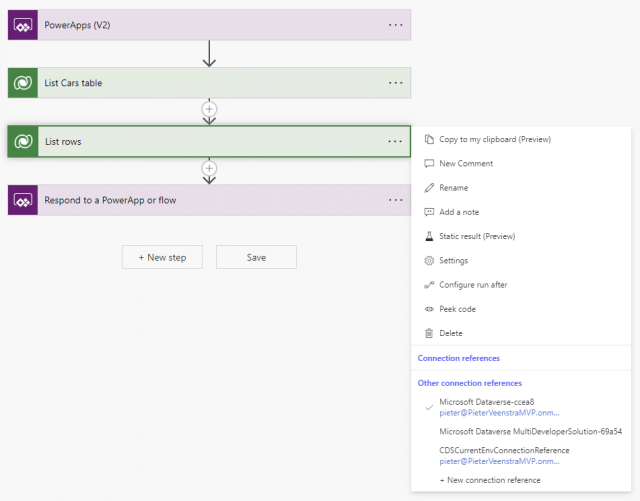Click the Save button
The image size is (640, 501).
pyautogui.click(x=256, y=257)
